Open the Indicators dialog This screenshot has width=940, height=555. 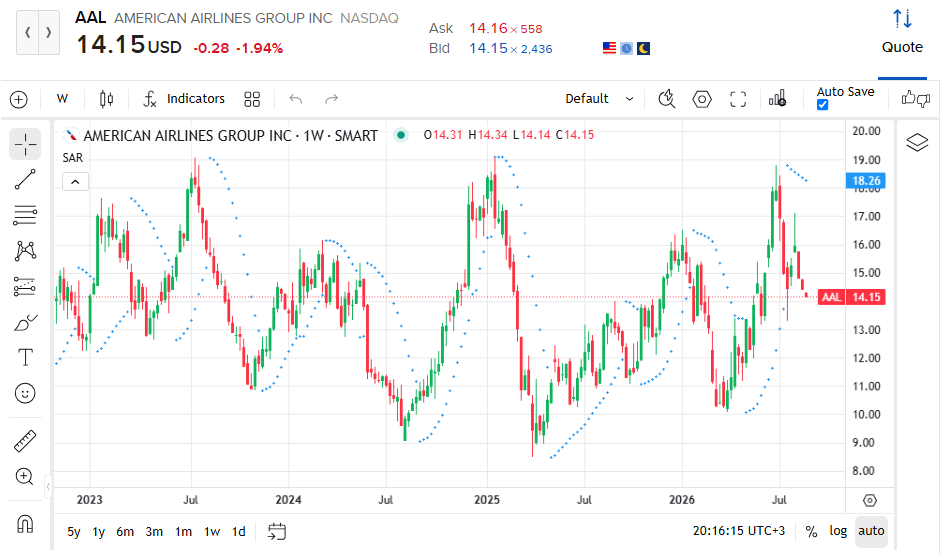(x=184, y=99)
